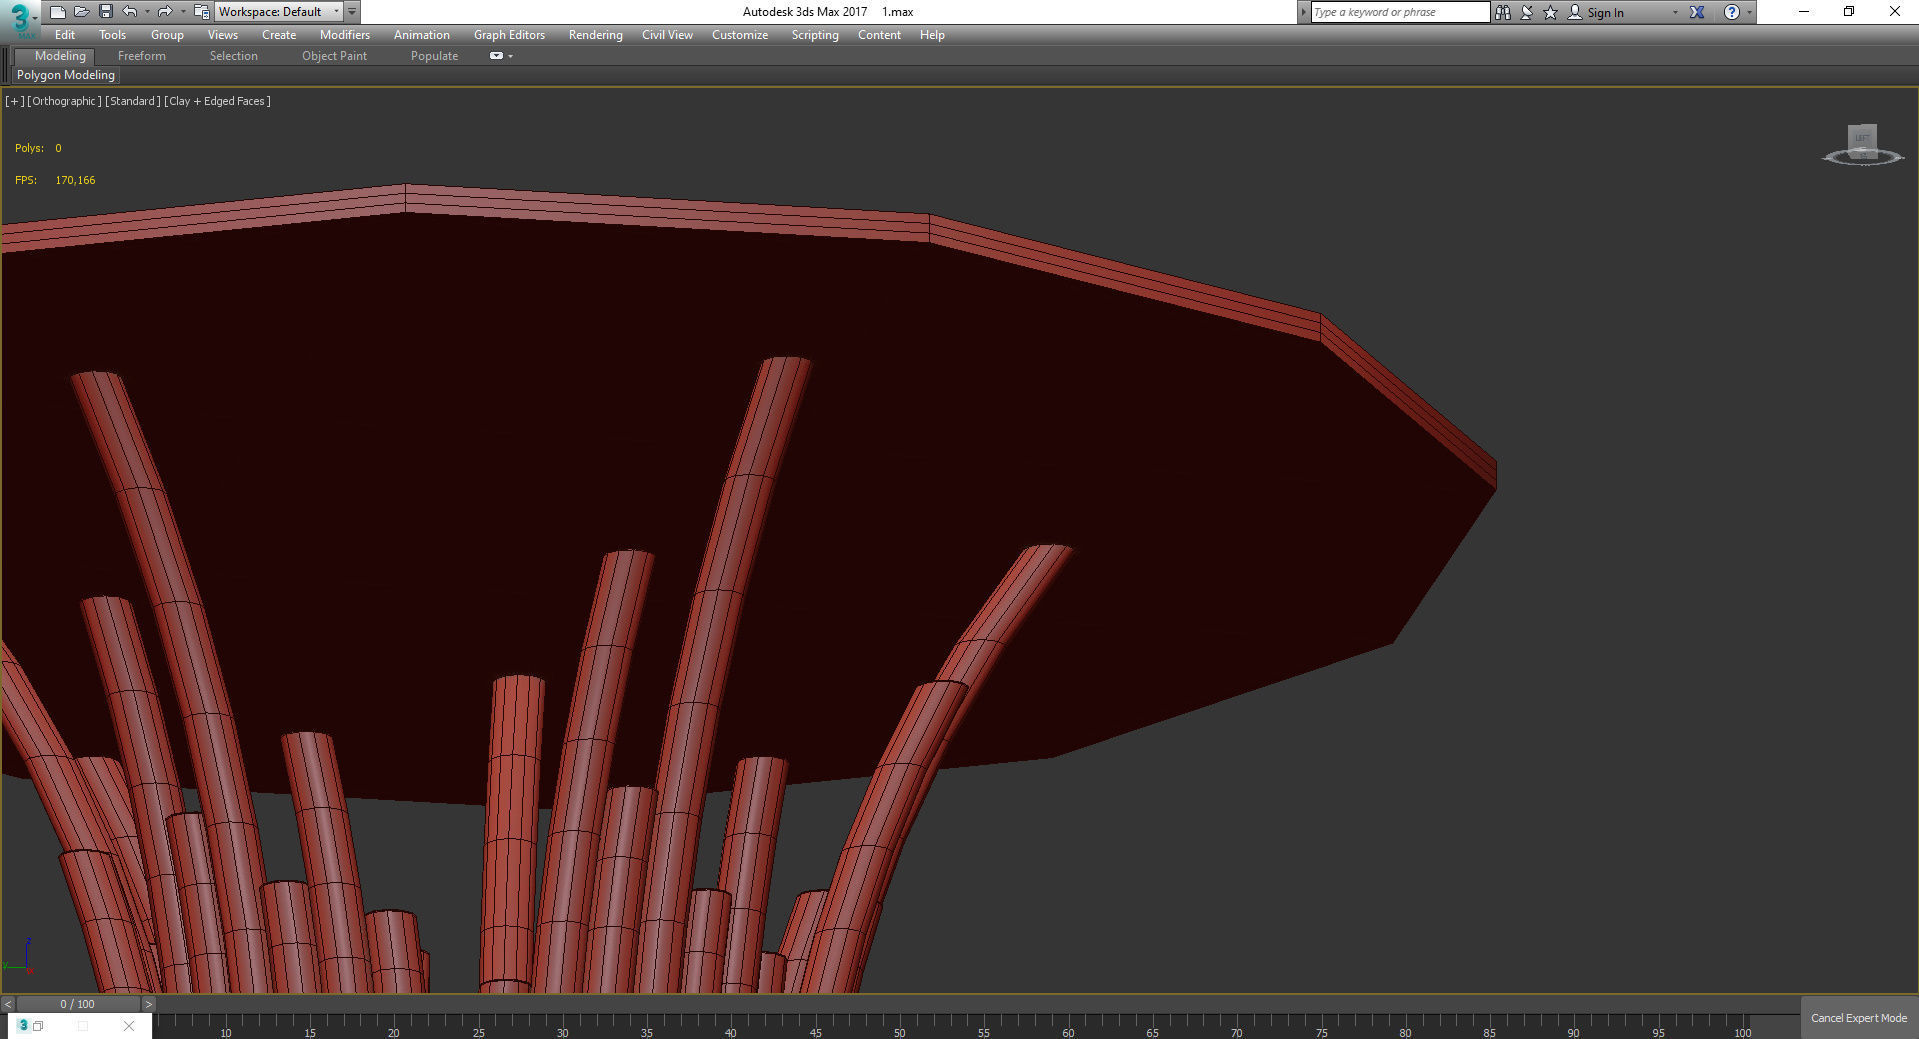
Task: Click the ViewCube in the viewport corner
Action: coord(1862,145)
